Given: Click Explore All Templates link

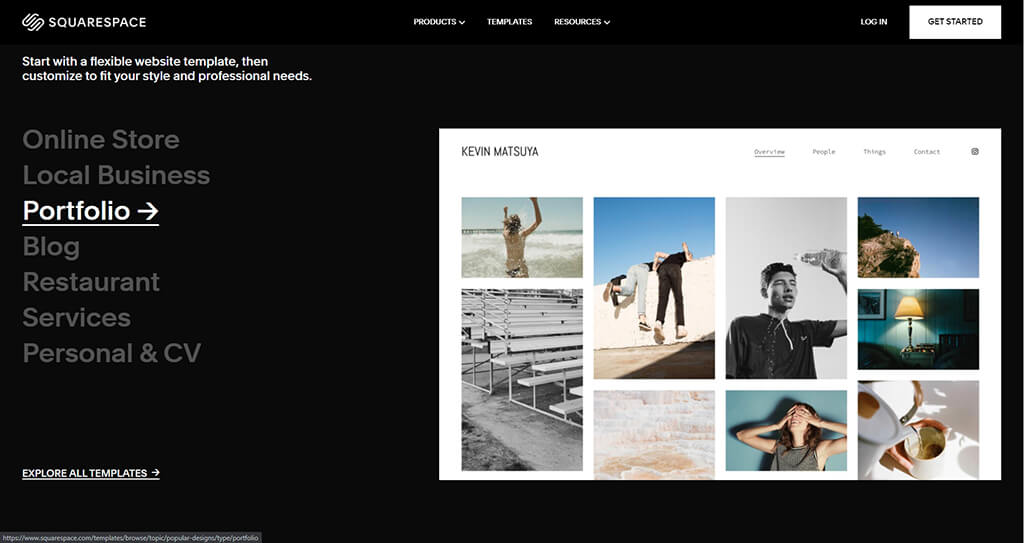Looking at the screenshot, I should click(x=91, y=473).
